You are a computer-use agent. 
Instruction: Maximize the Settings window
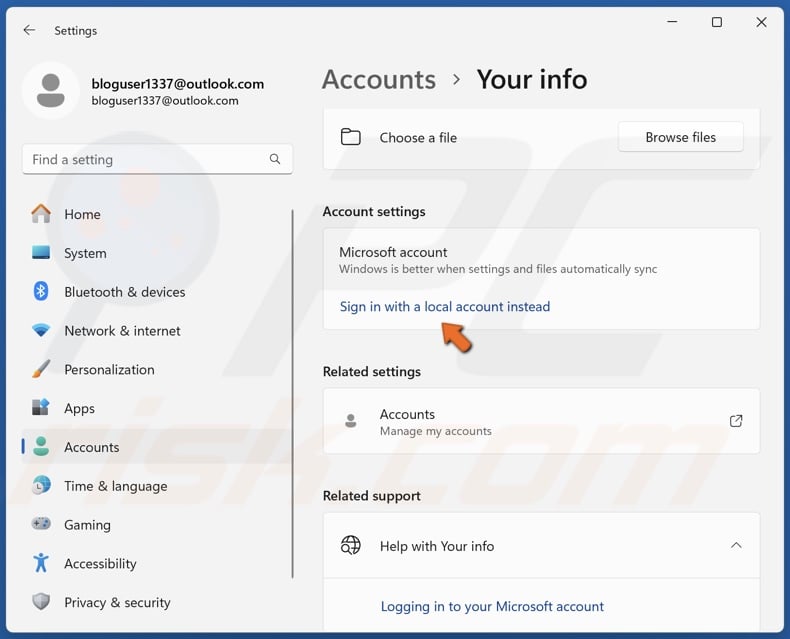(716, 22)
